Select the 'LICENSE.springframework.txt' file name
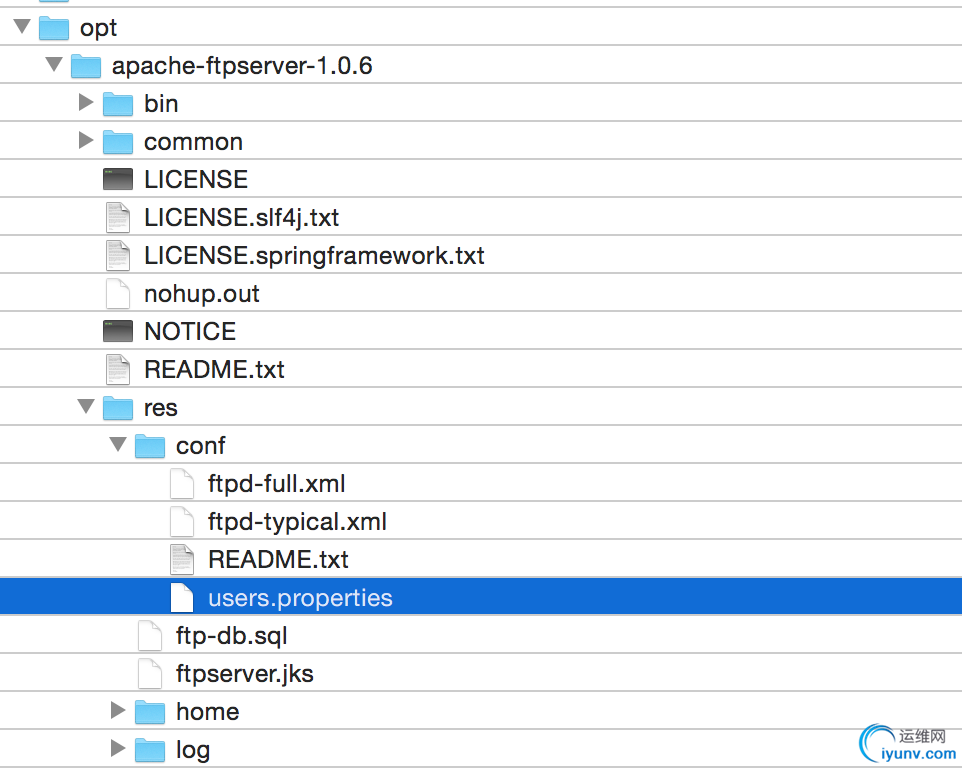This screenshot has width=962, height=770. point(314,256)
